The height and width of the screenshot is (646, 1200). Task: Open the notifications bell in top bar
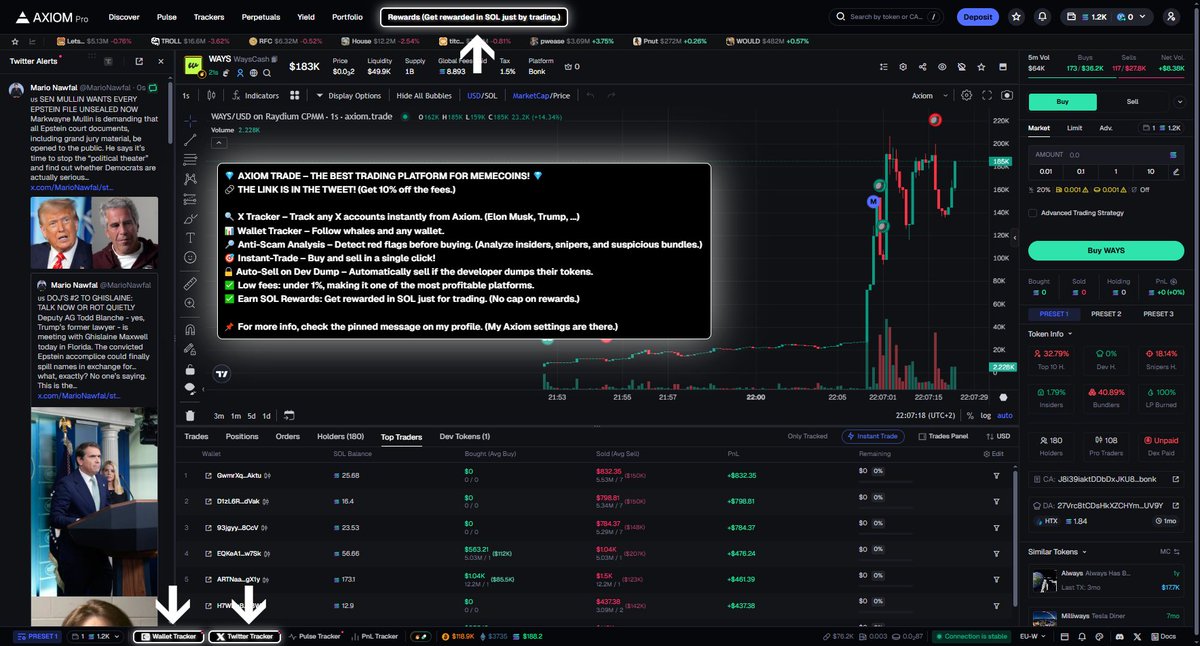(x=1043, y=17)
